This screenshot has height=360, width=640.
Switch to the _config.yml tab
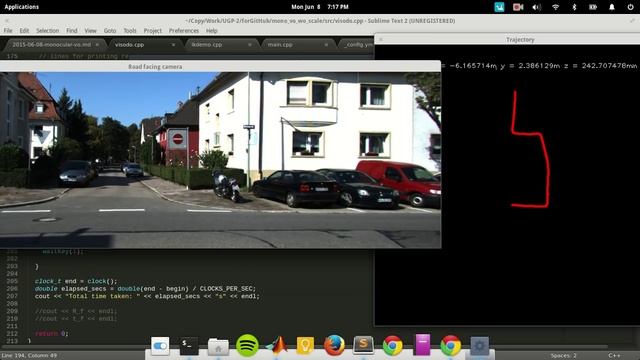[357, 44]
